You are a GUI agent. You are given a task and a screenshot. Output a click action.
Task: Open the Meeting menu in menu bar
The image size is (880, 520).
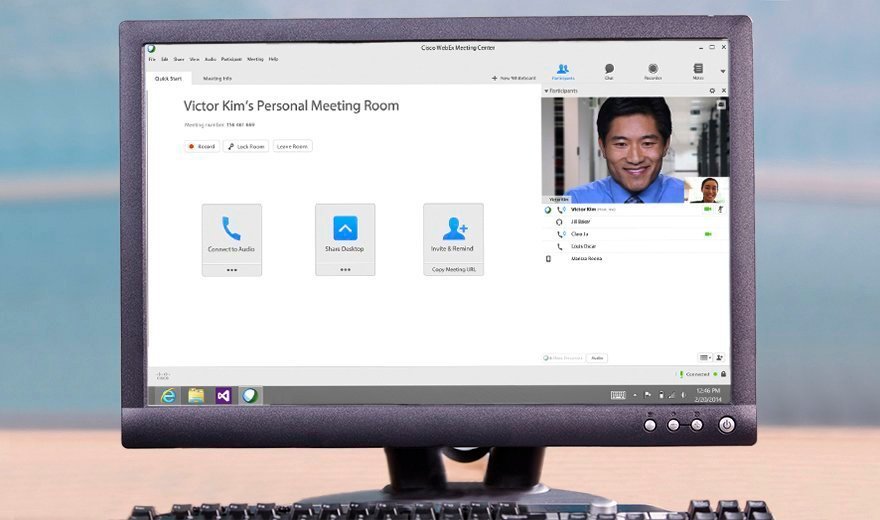[x=255, y=59]
